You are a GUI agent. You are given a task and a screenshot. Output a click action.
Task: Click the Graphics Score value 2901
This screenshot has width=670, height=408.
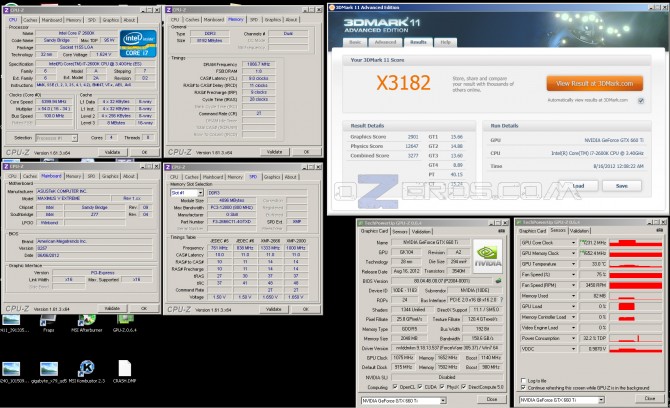pos(413,137)
